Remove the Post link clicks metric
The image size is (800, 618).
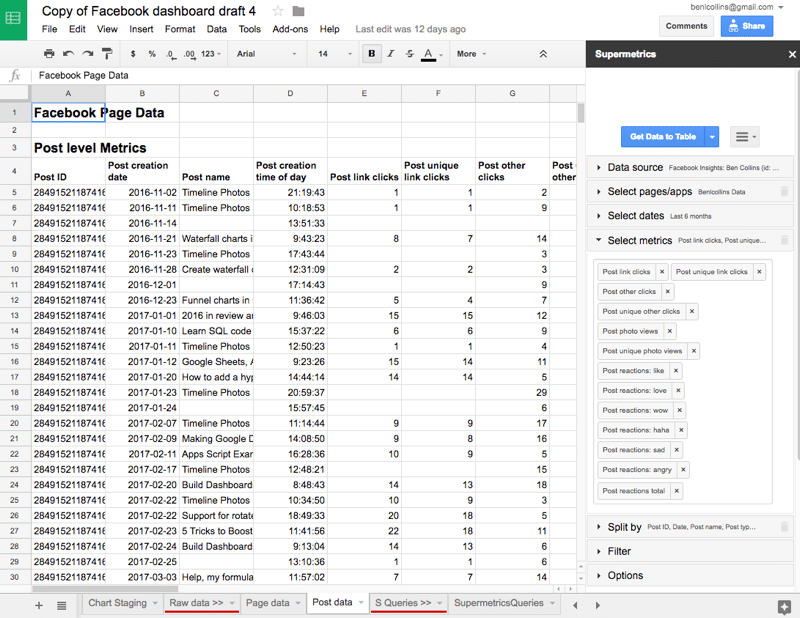coord(662,271)
